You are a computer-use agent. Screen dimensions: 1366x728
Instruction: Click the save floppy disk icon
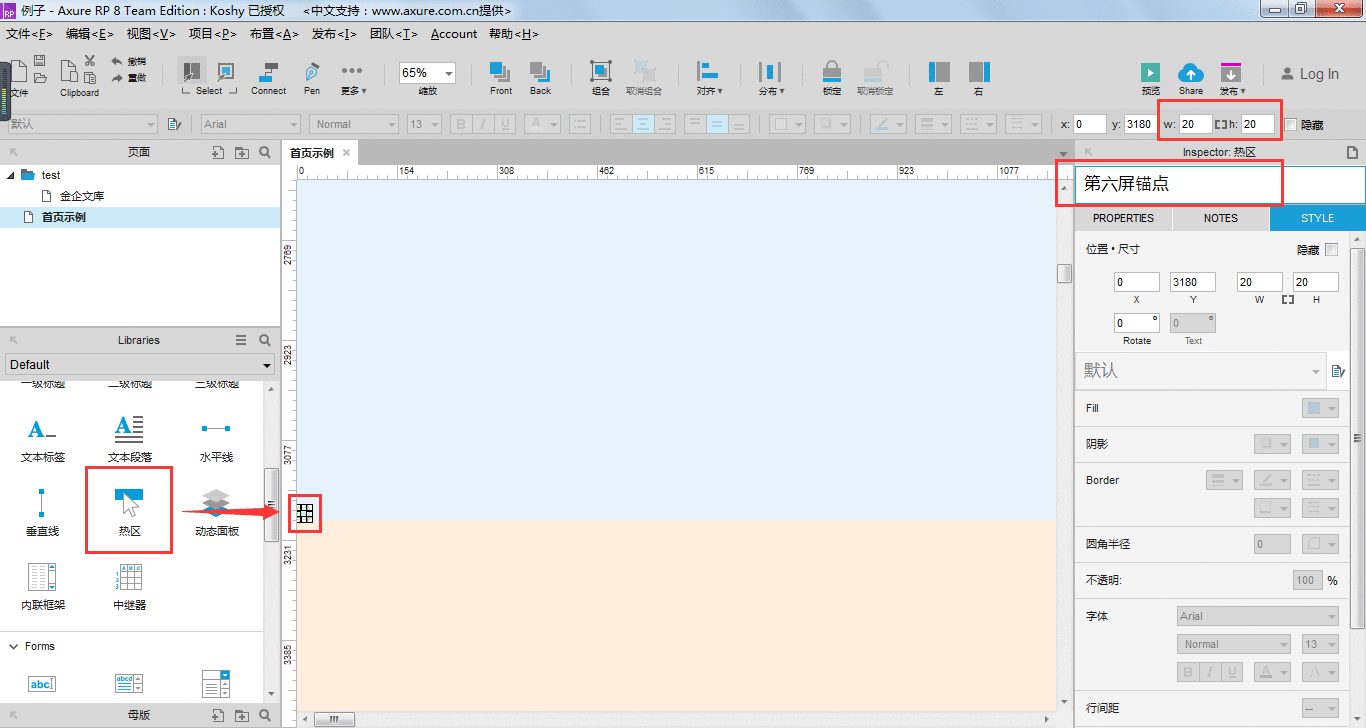[40, 62]
